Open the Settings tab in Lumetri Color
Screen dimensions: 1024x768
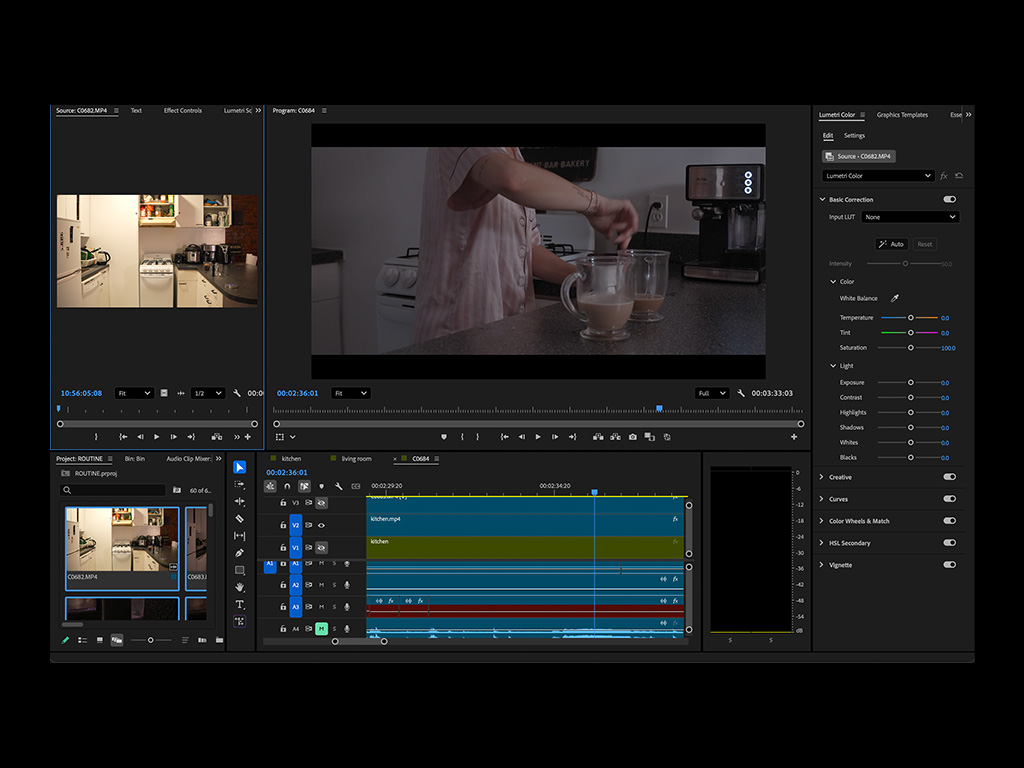[854, 135]
